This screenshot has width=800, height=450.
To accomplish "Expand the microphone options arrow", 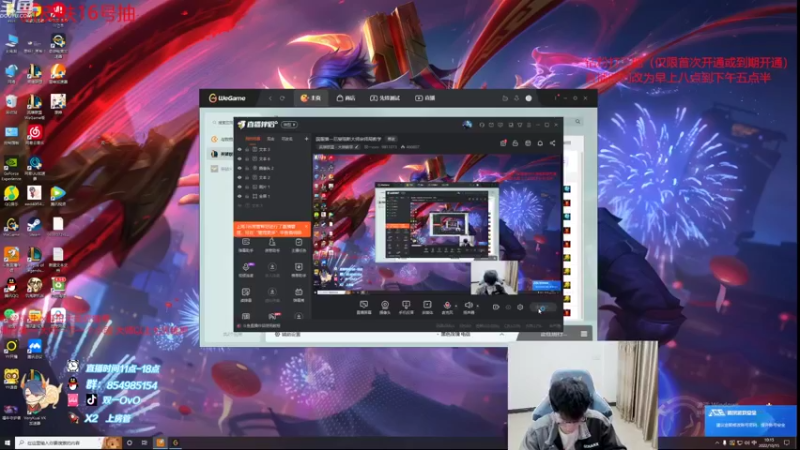I will coord(456,306).
